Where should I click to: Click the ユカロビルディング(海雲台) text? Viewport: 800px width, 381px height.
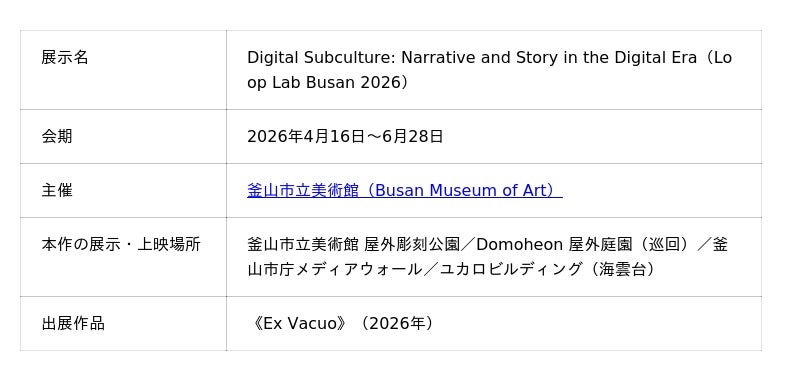pyautogui.click(x=549, y=269)
